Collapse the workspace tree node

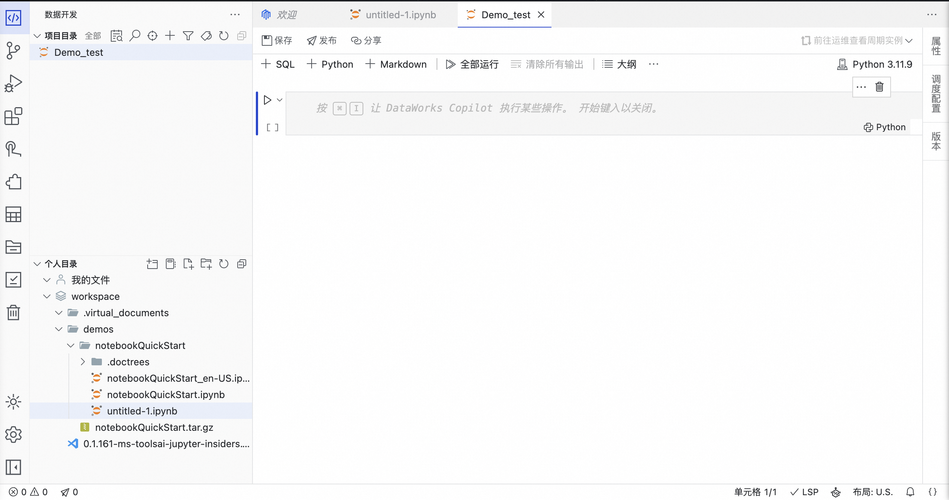tap(47, 296)
